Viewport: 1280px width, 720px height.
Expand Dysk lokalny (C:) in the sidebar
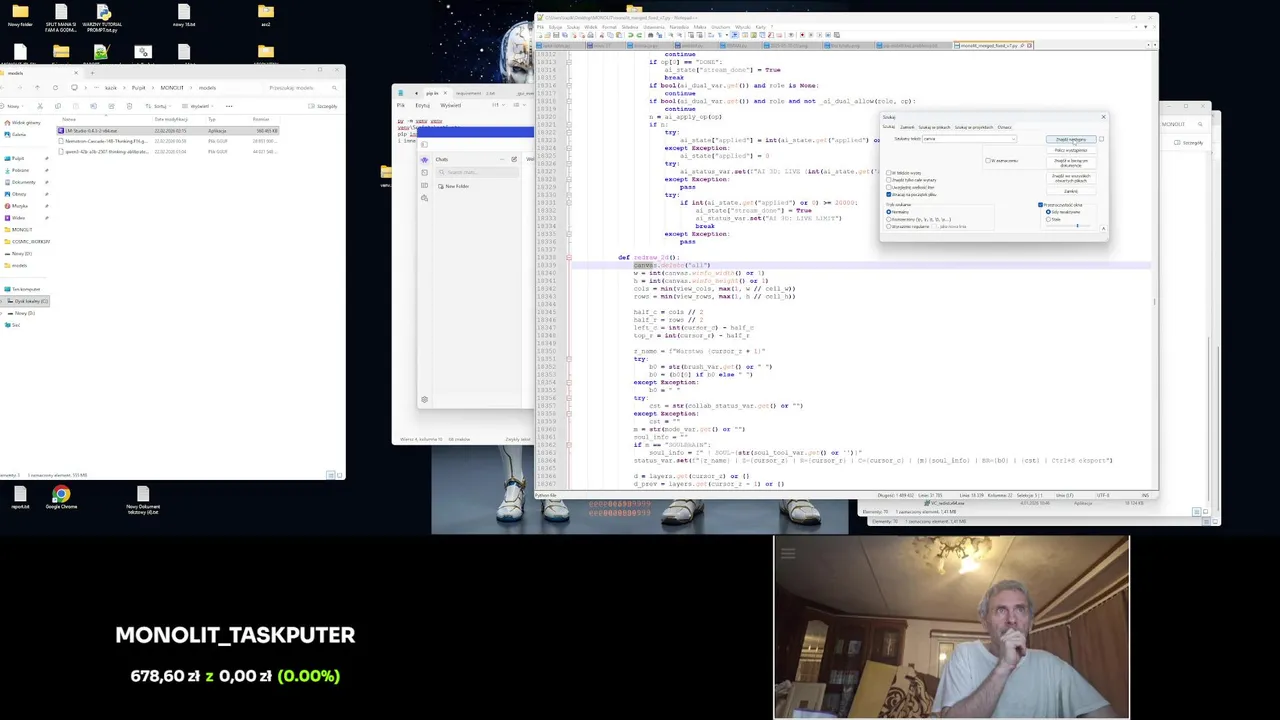3,301
